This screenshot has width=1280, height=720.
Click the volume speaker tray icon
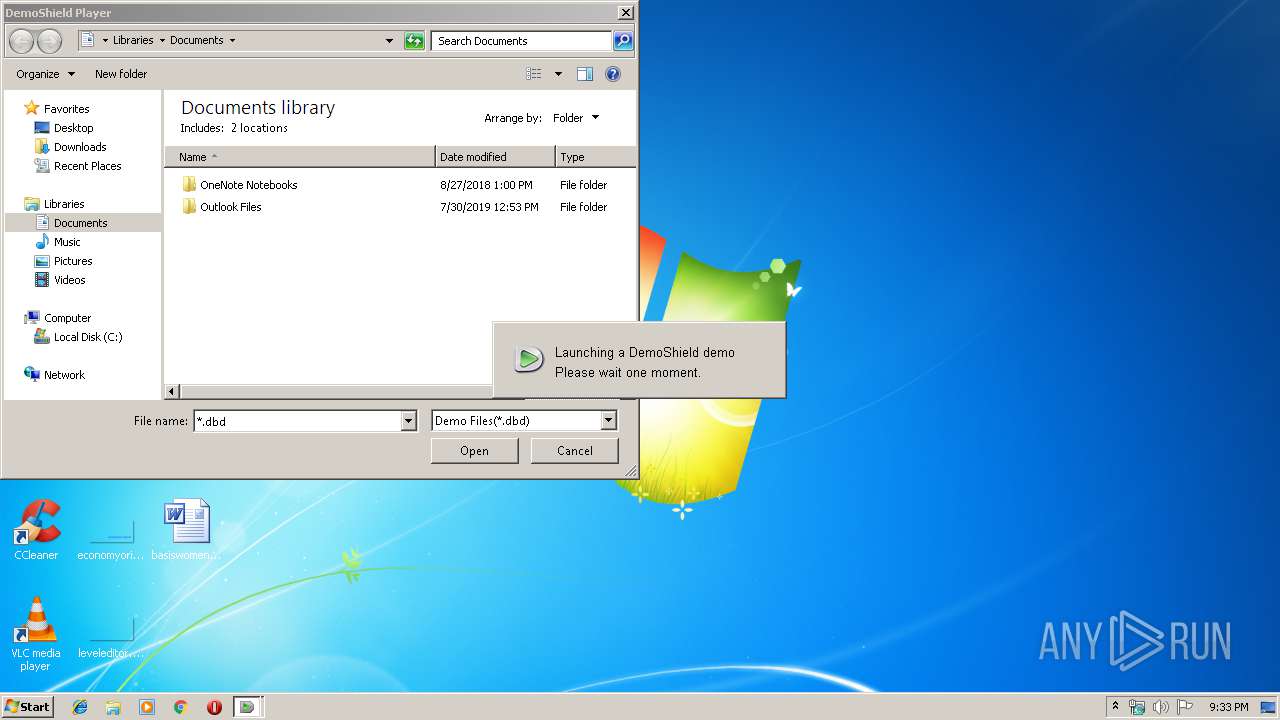[1160, 707]
